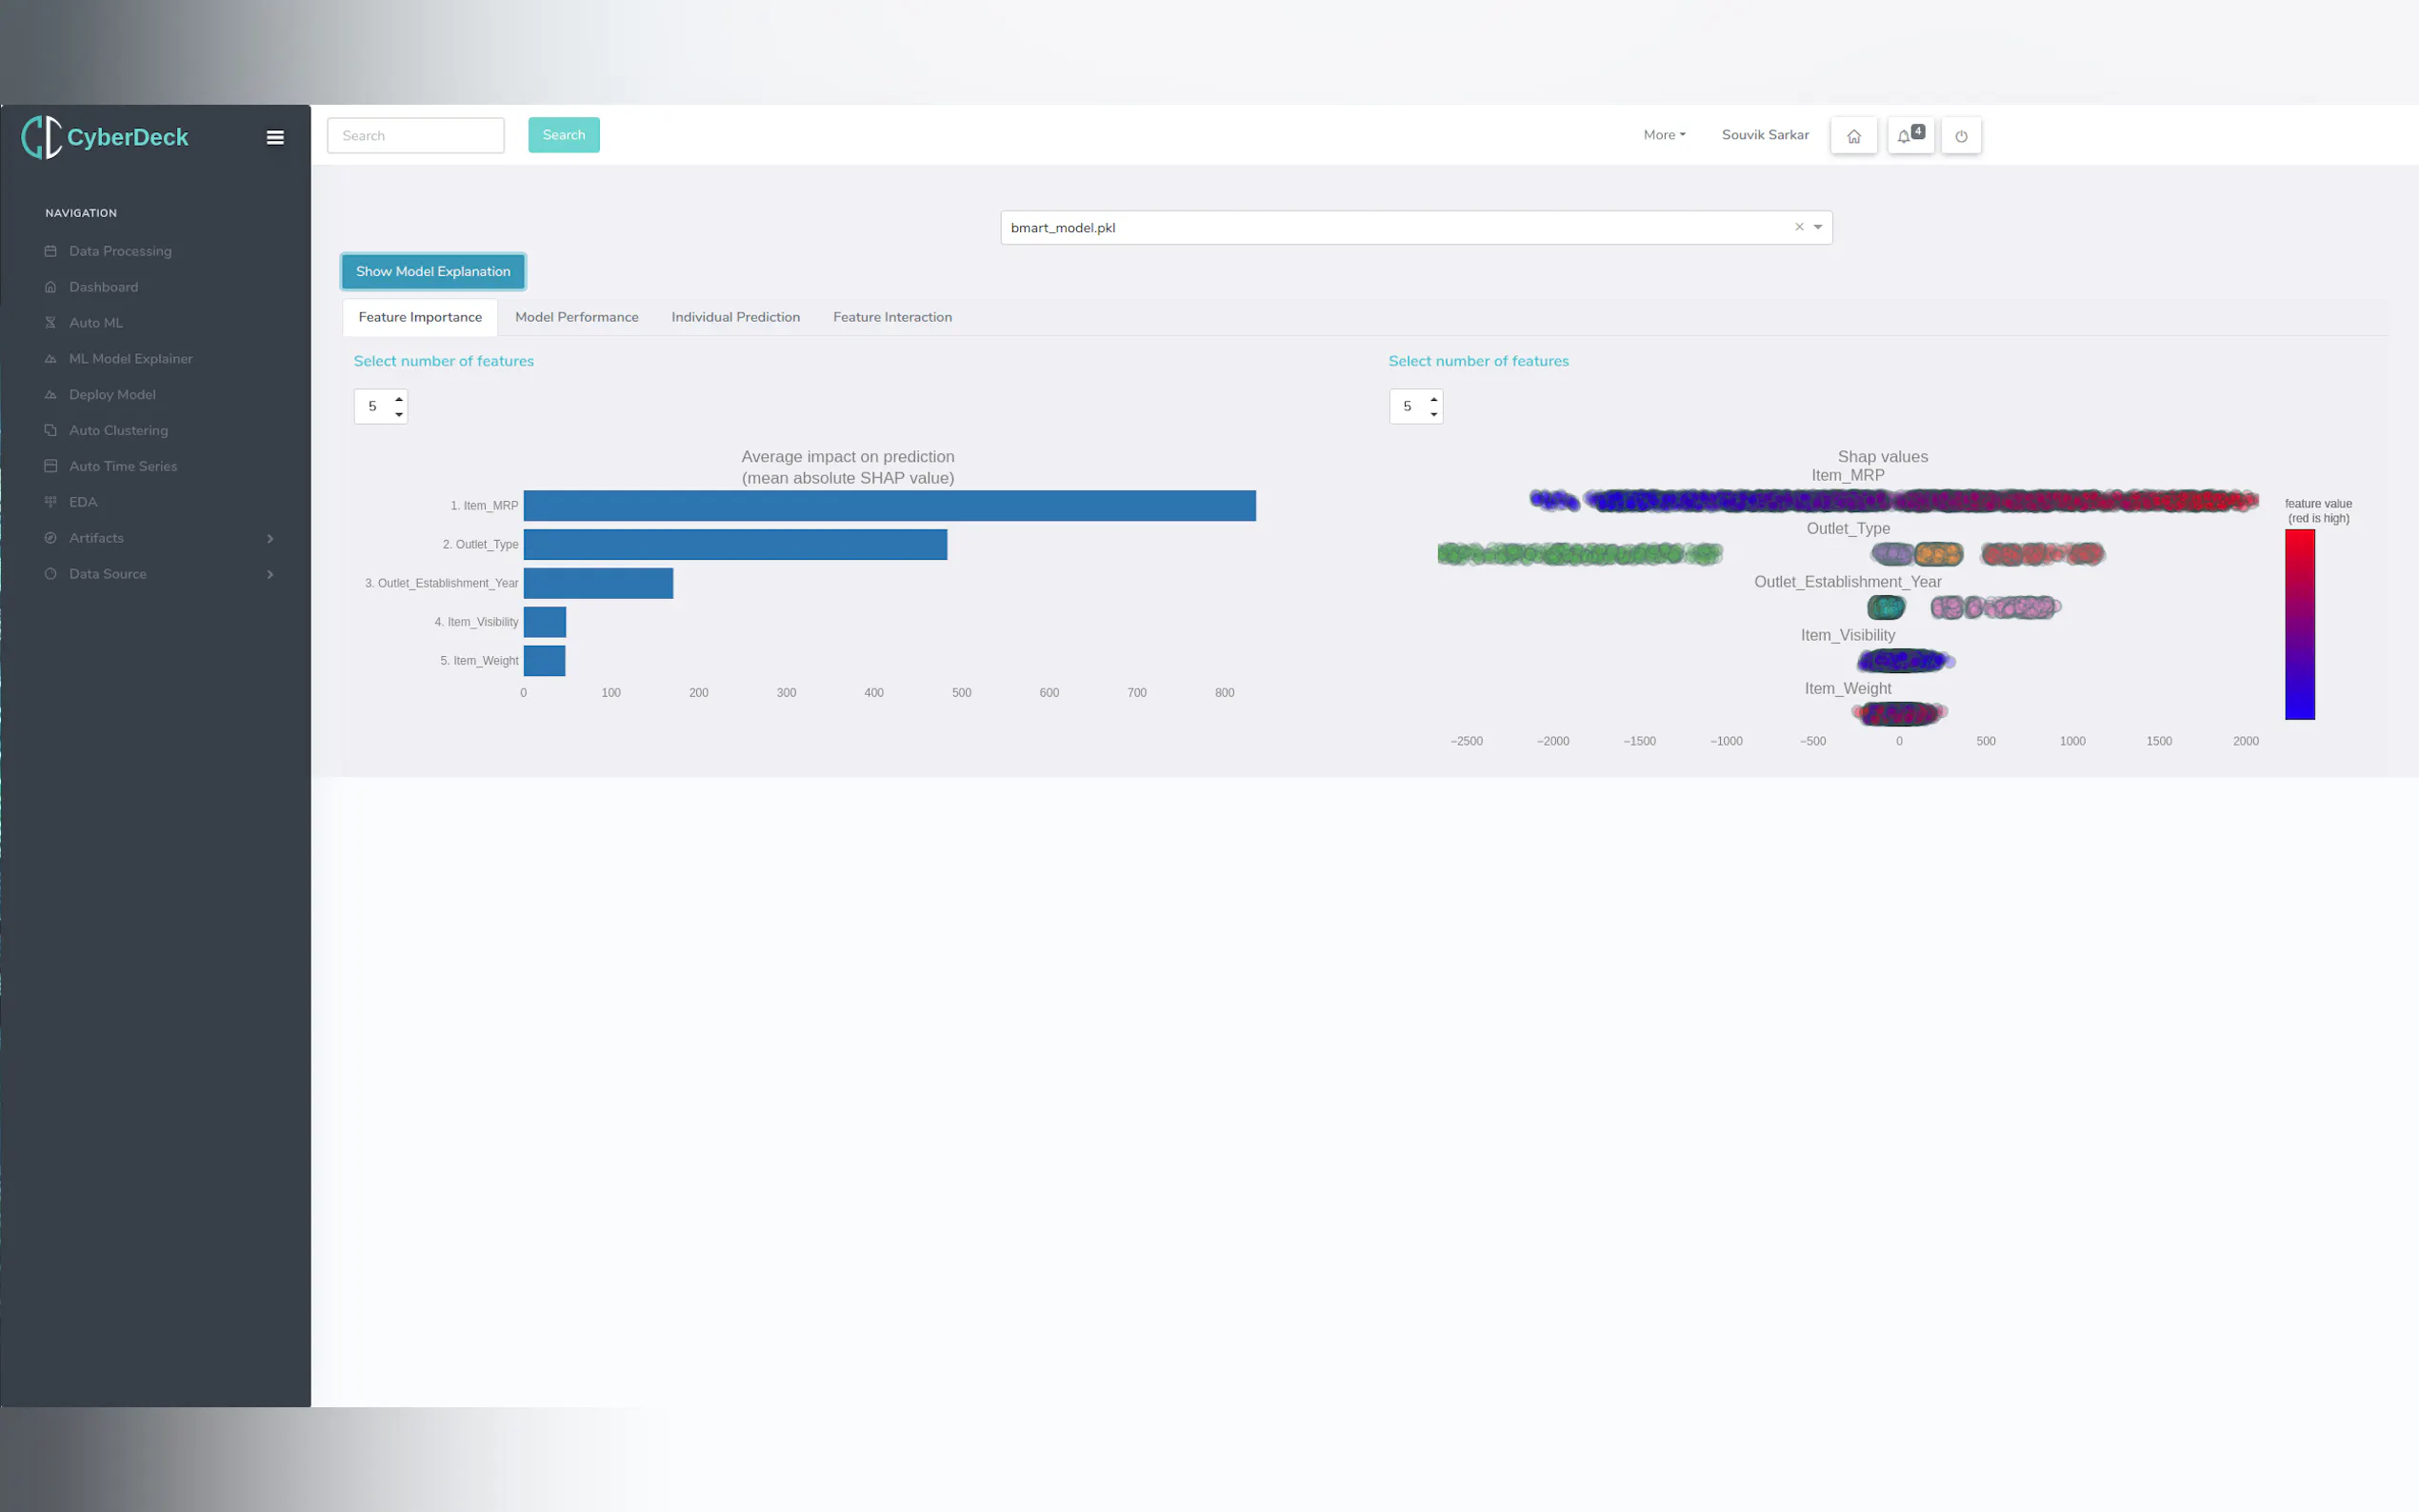
Task: Click the feature value color scale bar
Action: pos(2298,624)
